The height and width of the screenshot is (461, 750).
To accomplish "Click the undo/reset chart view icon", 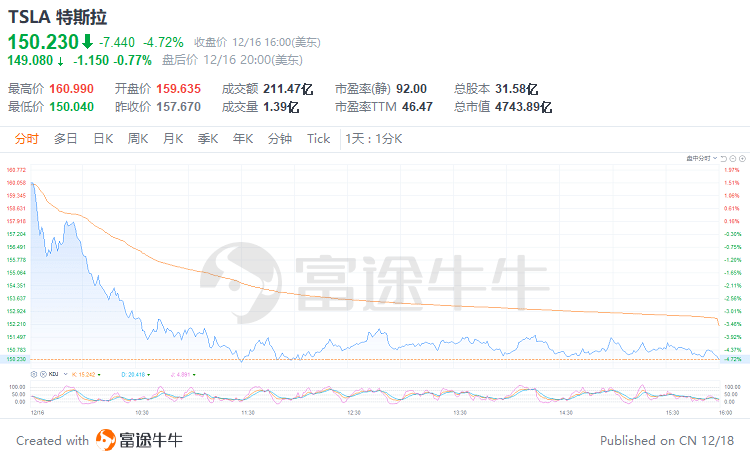I will [724, 159].
